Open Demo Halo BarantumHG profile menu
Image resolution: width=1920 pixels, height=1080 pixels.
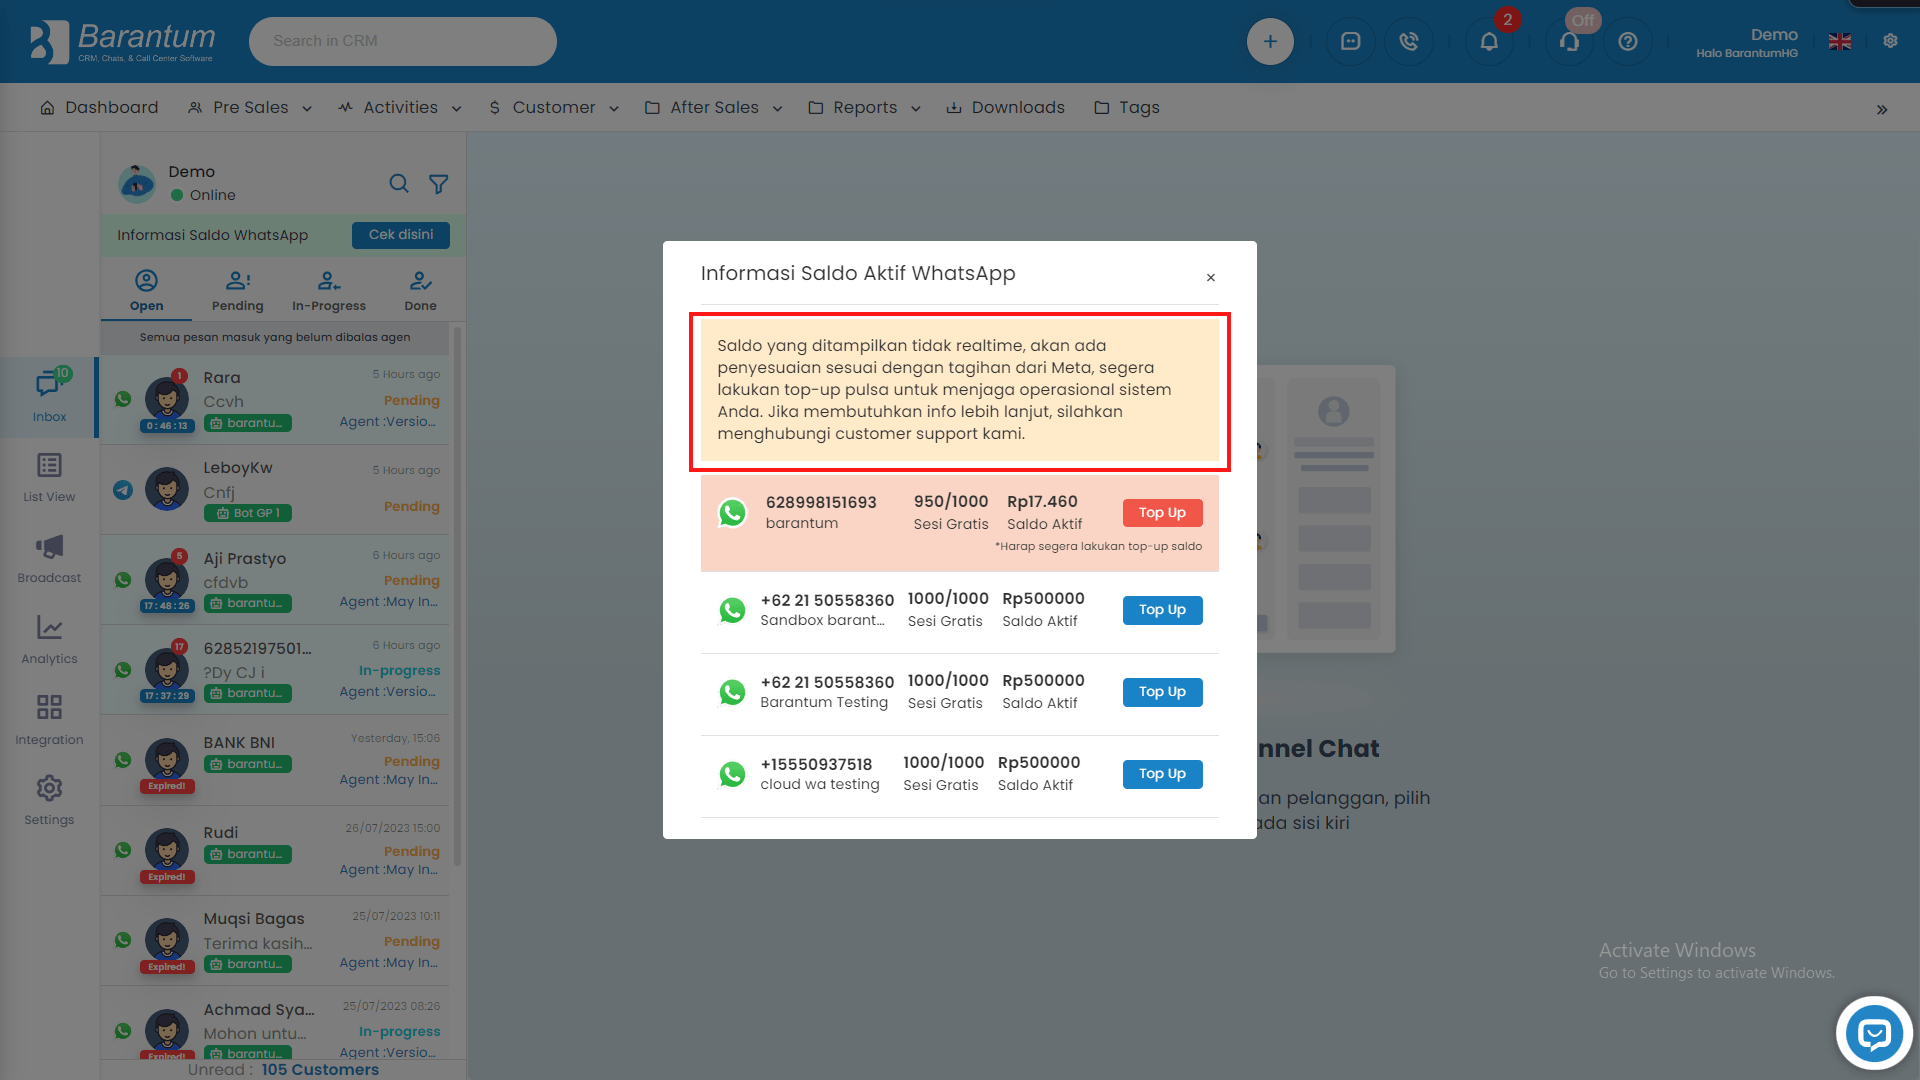point(1746,42)
